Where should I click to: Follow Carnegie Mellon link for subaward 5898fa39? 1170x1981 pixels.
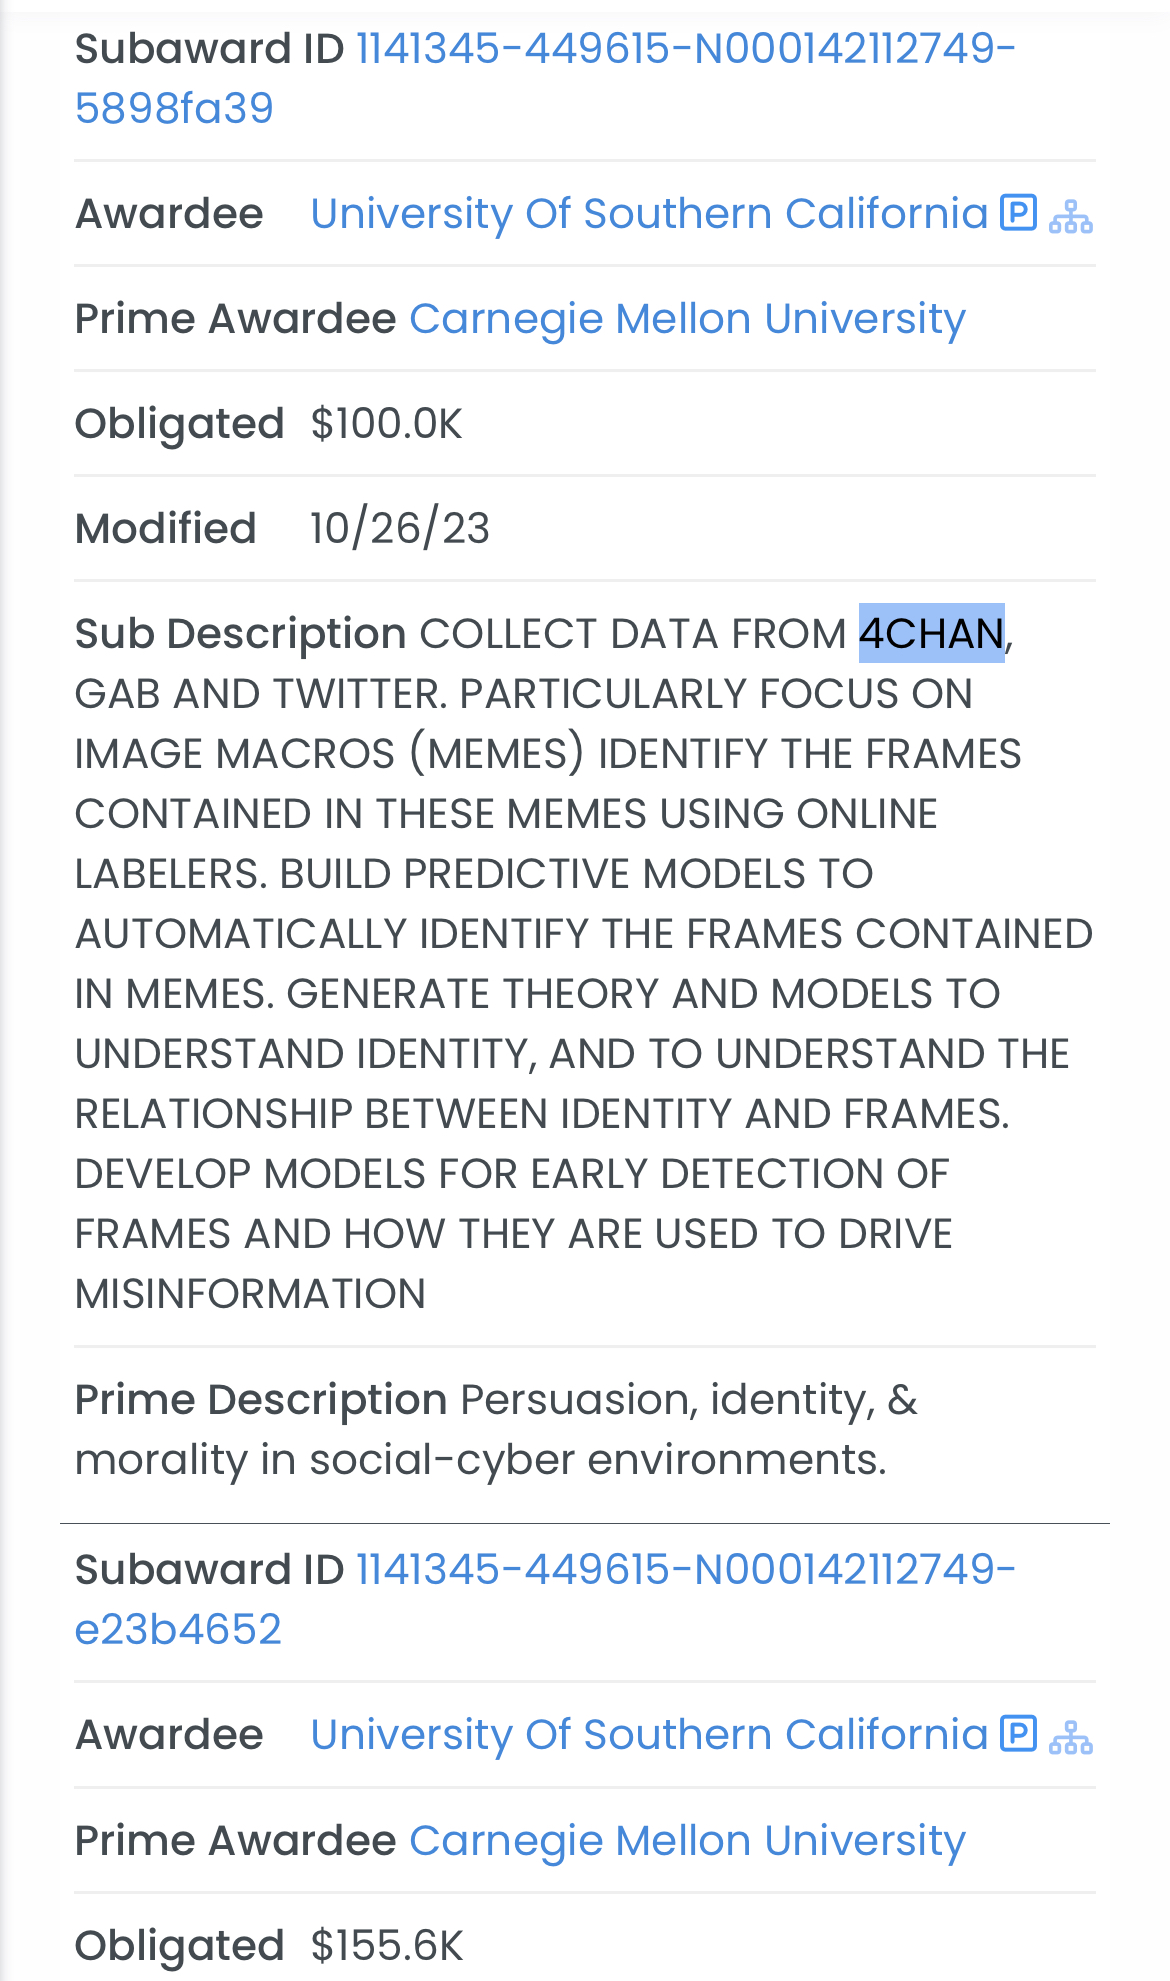(x=687, y=319)
